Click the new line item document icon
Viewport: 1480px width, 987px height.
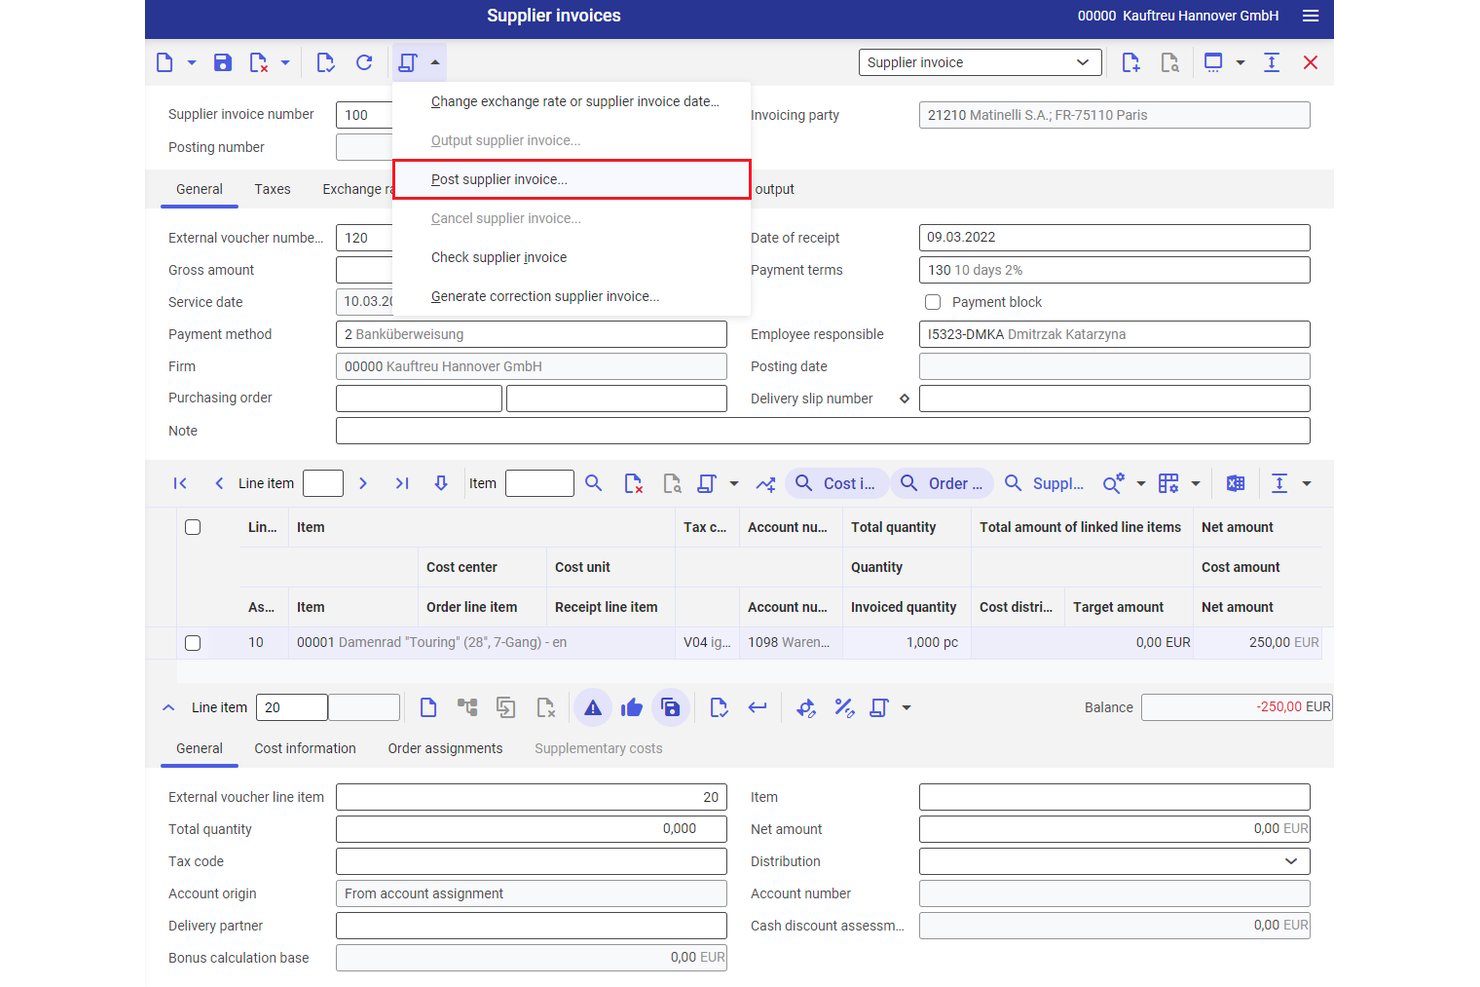click(428, 708)
